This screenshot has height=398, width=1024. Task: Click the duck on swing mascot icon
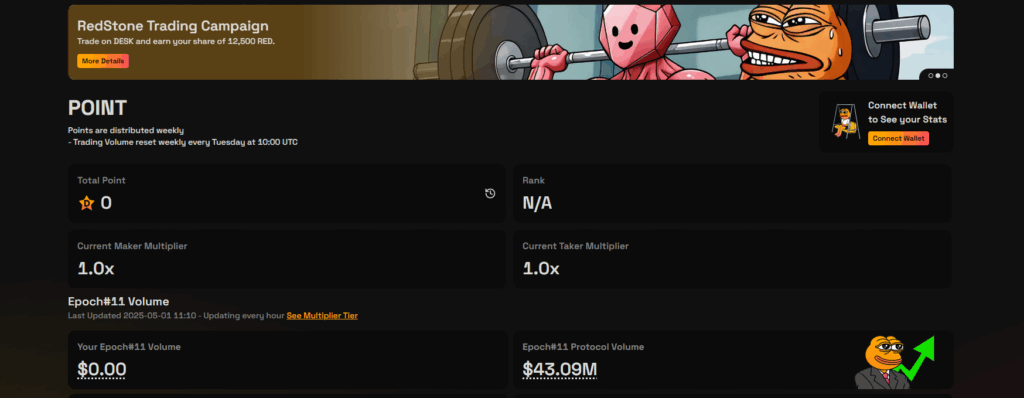tap(845, 122)
